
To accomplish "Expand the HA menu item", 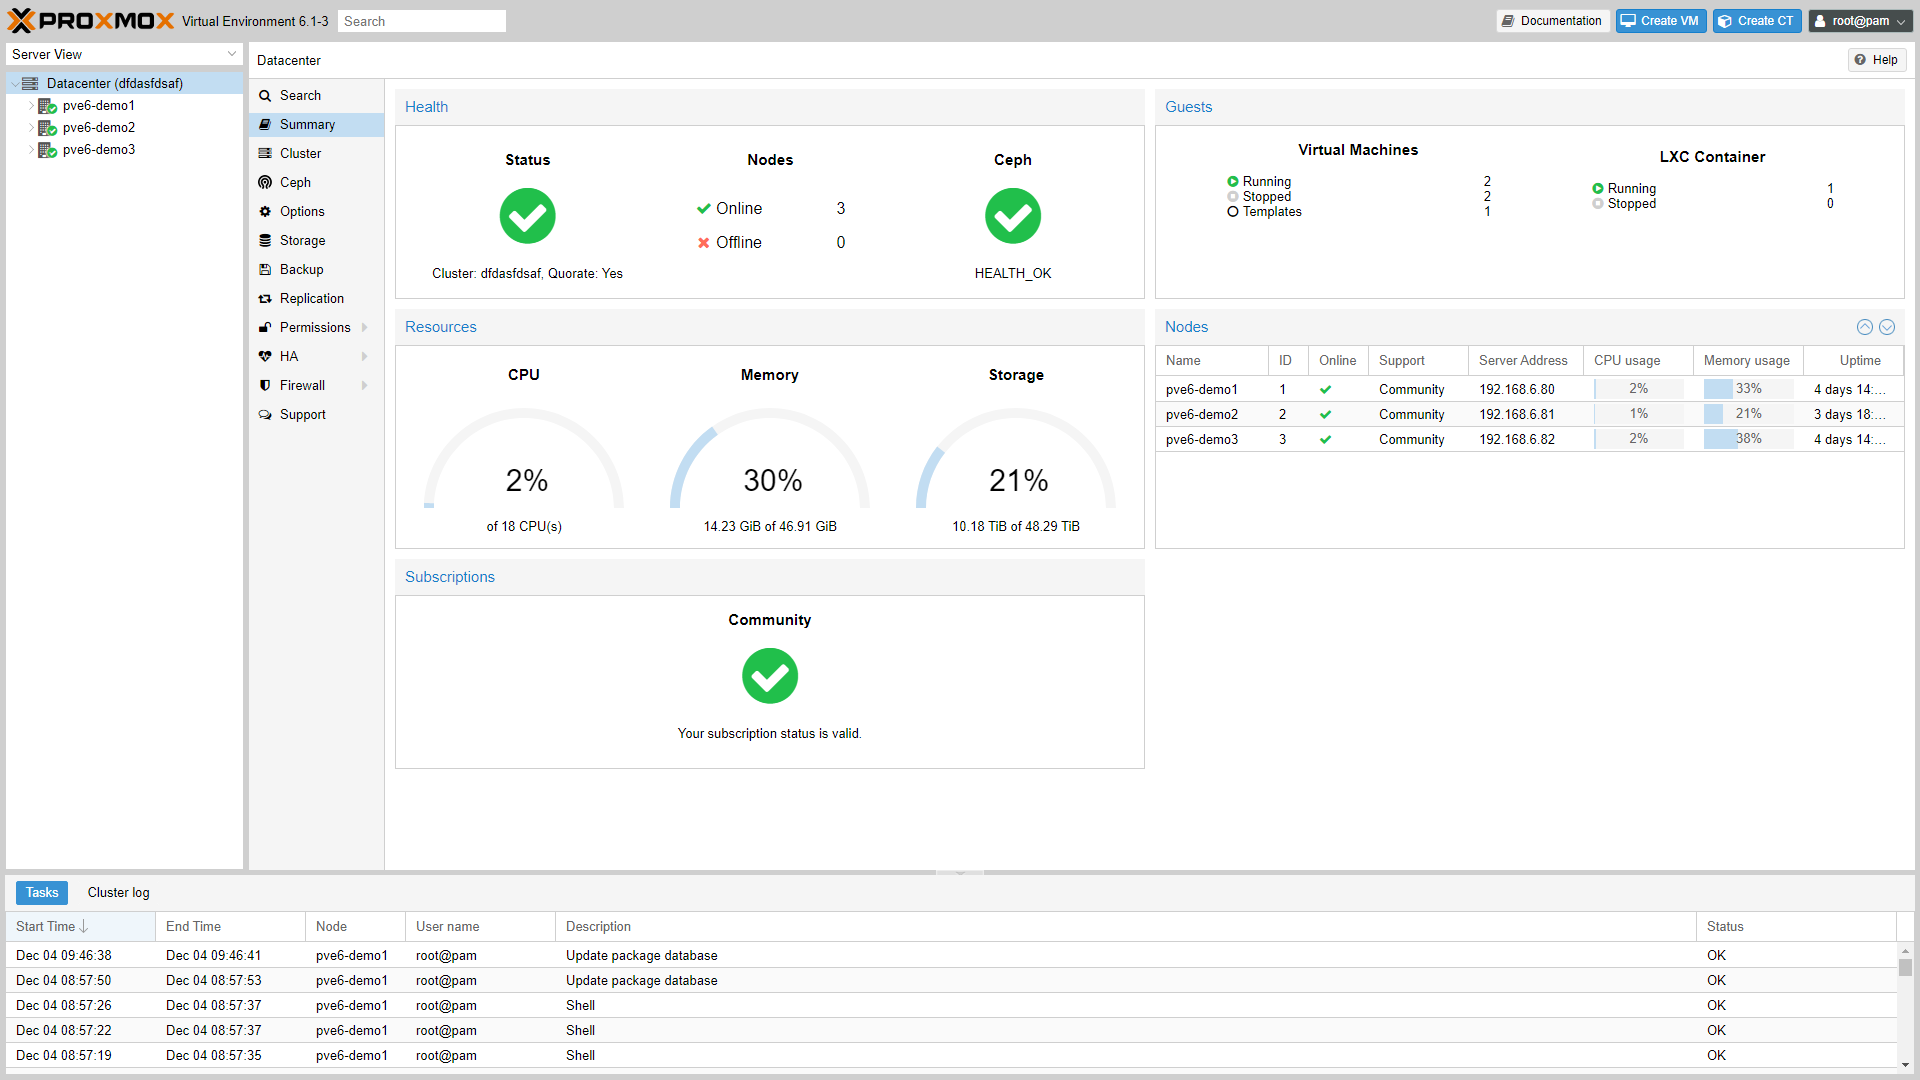I will point(367,356).
